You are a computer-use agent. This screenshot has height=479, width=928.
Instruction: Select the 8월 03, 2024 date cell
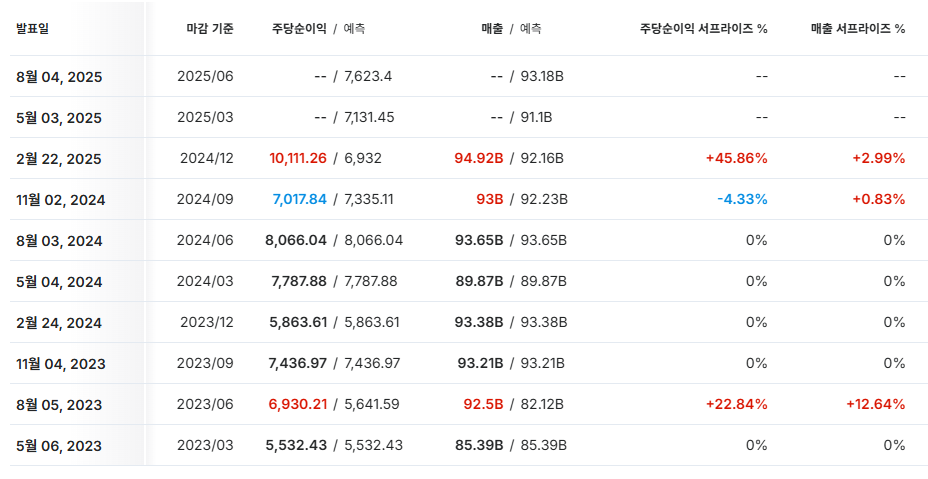(59, 241)
